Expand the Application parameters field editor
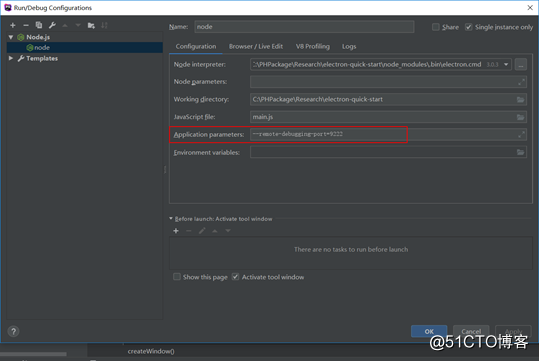This screenshot has width=539, height=361. [521, 134]
